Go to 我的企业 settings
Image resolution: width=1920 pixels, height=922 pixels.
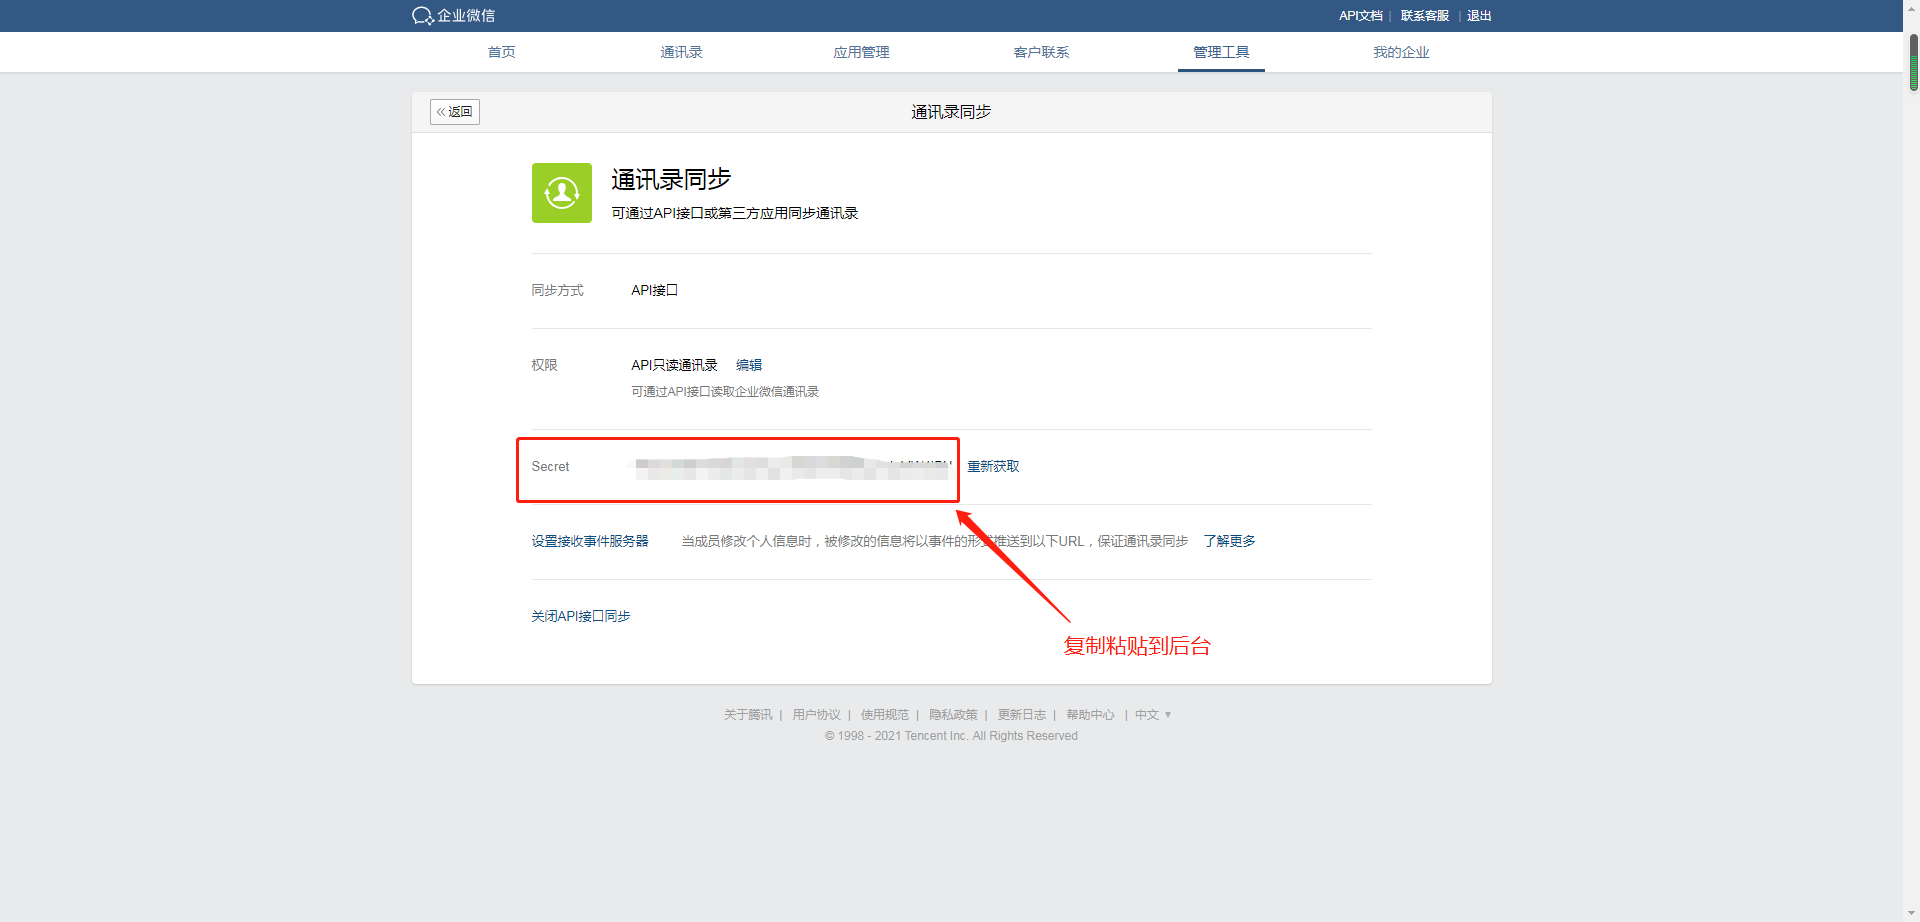(1401, 52)
